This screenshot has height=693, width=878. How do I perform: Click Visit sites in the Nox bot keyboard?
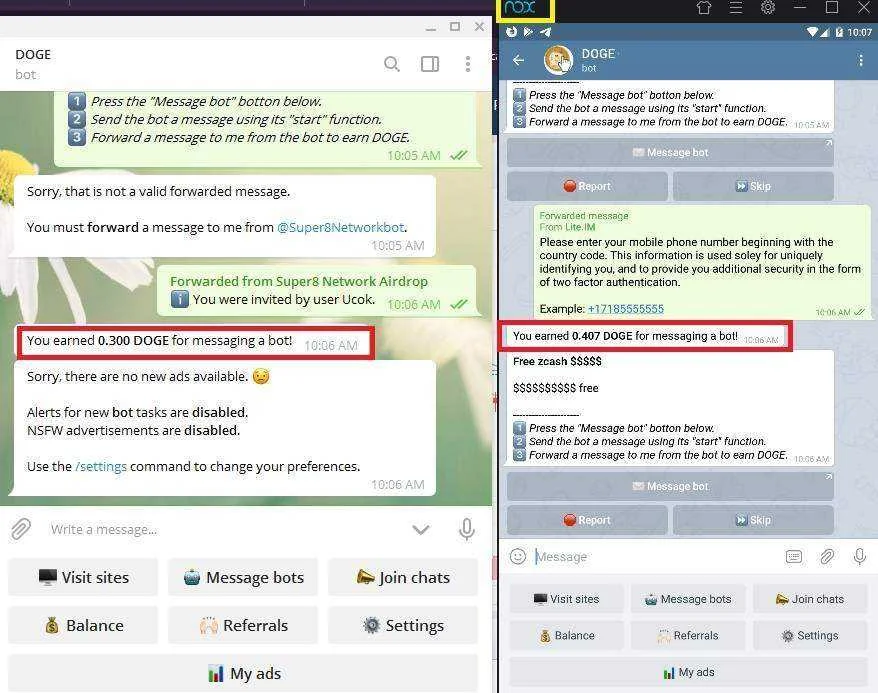point(566,599)
